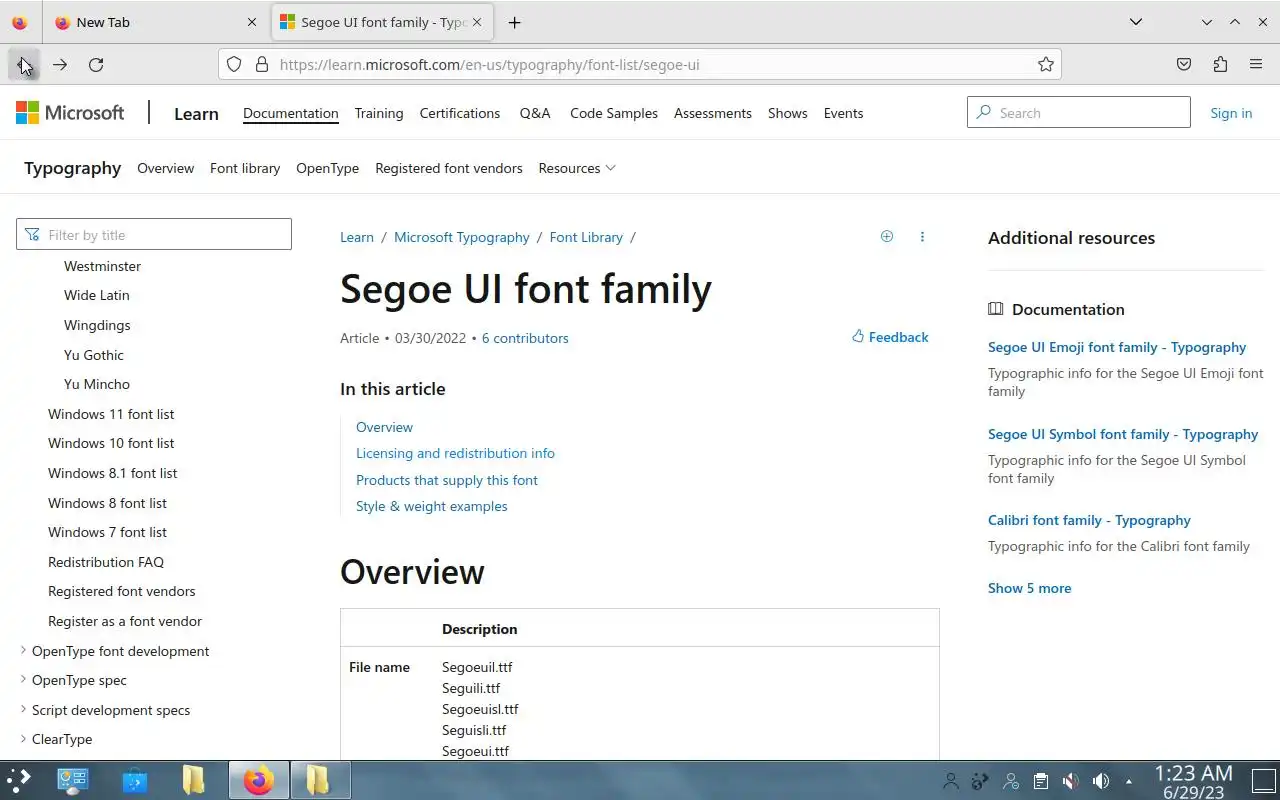Select Windows 11 font list
Screen dimensions: 1280x800
point(111,414)
